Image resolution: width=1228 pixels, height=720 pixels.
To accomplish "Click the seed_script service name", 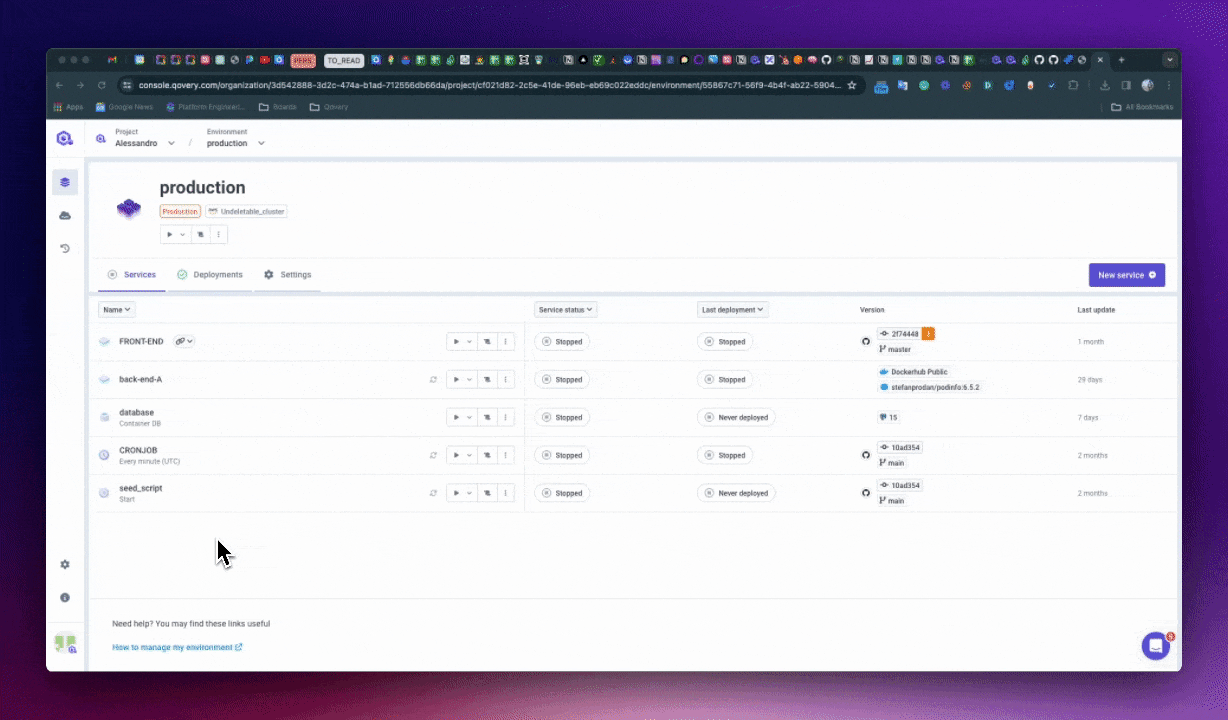I will (x=140, y=488).
